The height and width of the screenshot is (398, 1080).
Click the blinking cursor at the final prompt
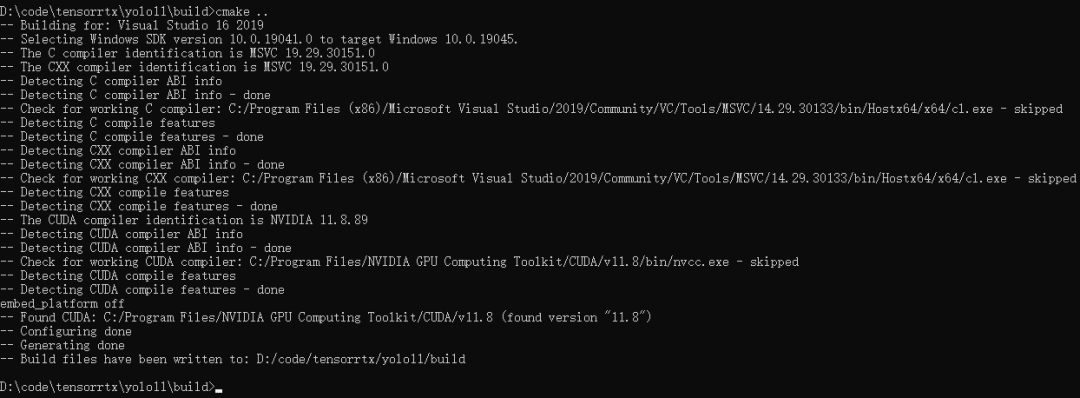pyautogui.click(x=218, y=390)
